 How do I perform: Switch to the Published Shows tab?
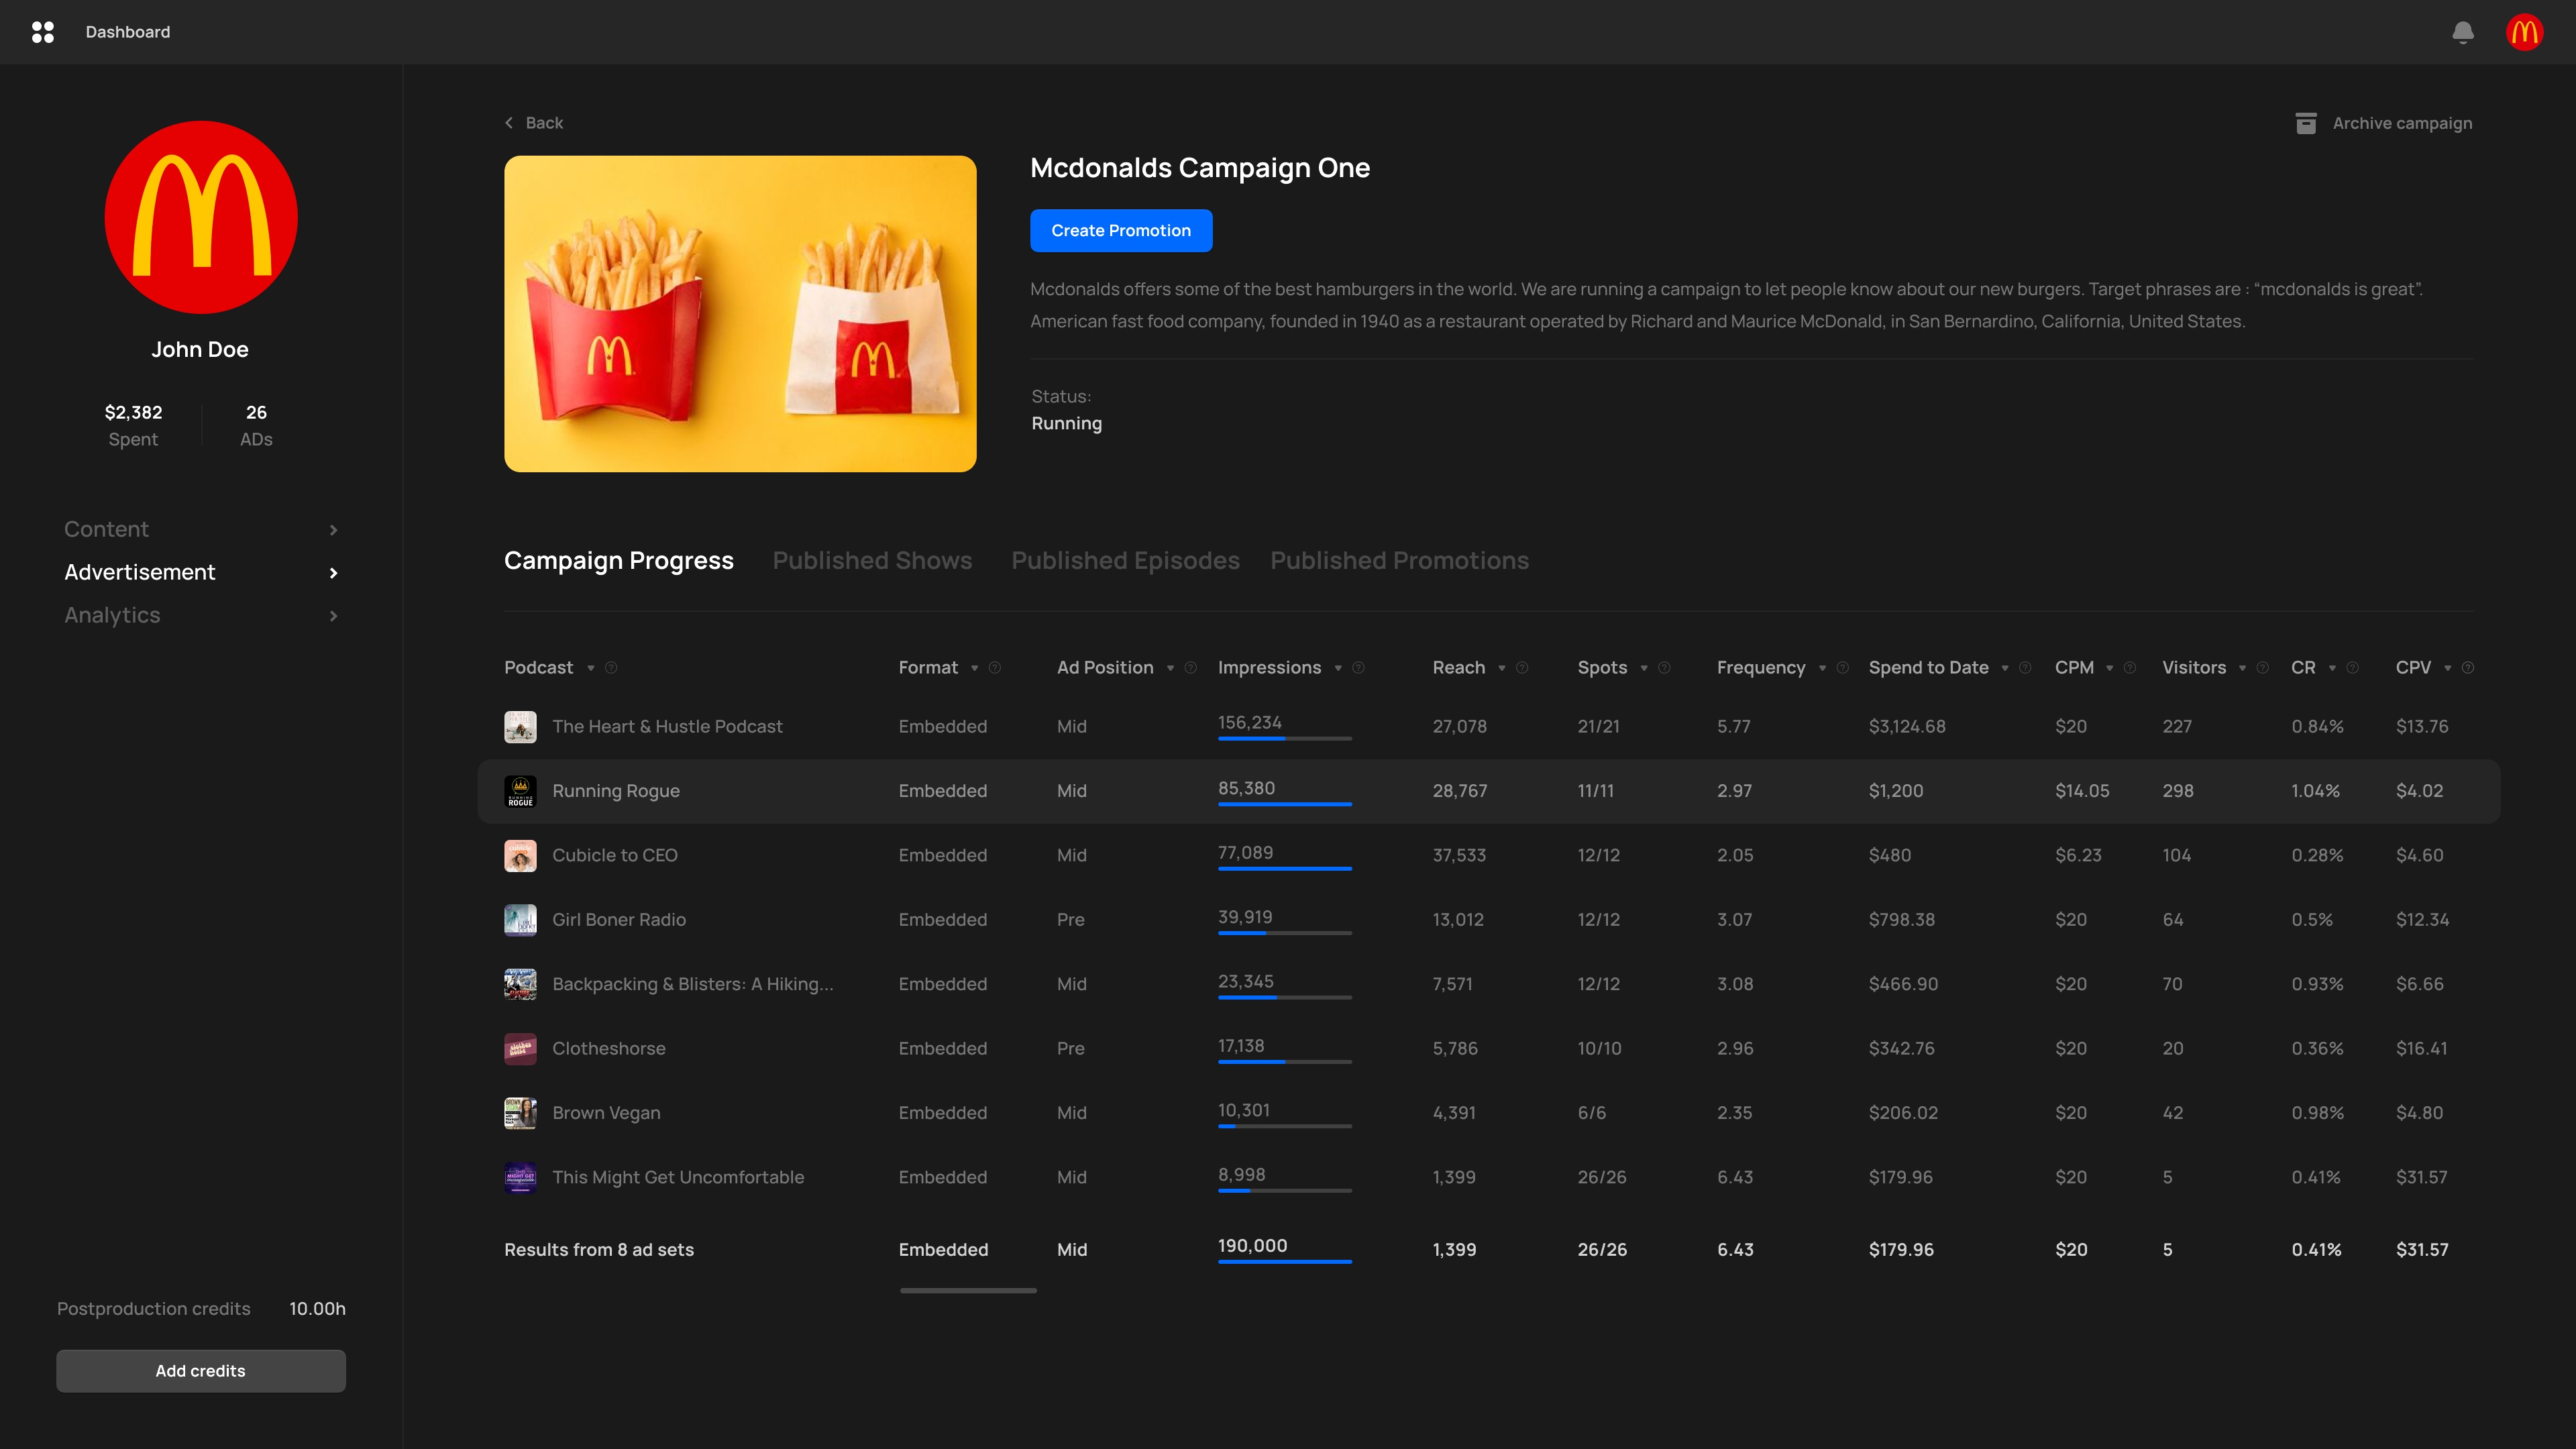872,561
